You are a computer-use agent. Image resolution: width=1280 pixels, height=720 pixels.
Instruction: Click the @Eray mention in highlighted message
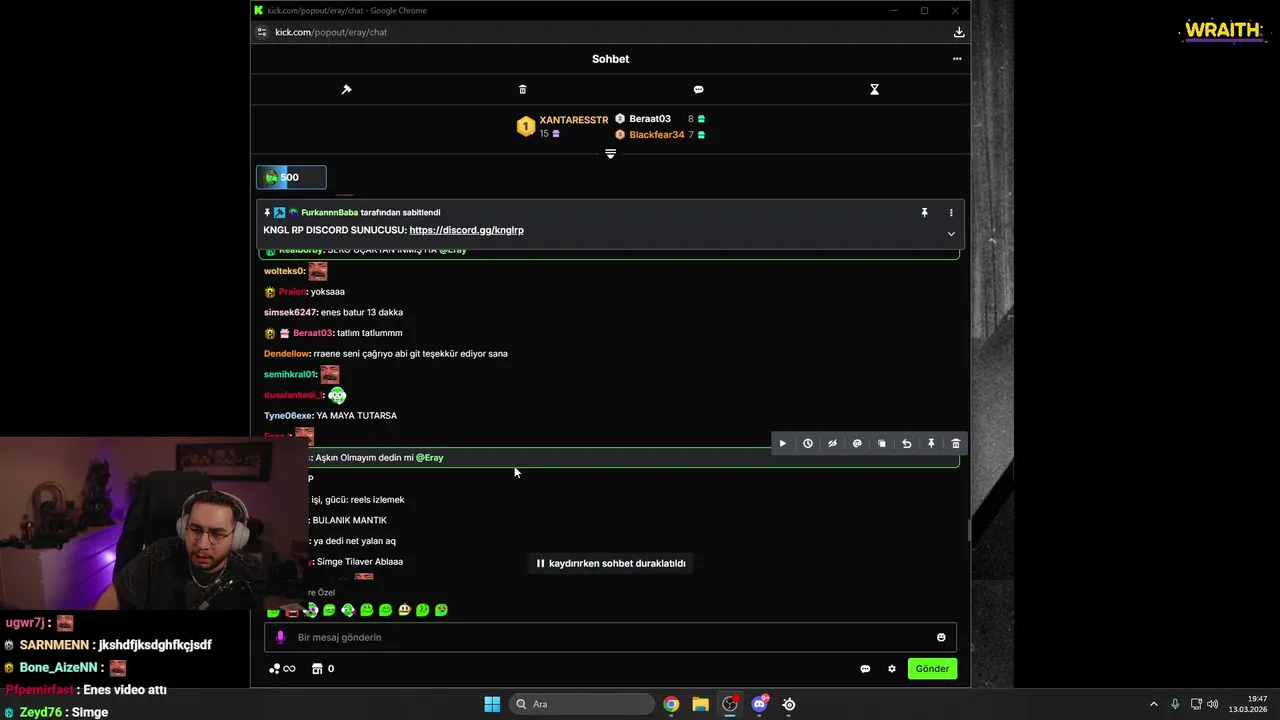[x=430, y=458]
